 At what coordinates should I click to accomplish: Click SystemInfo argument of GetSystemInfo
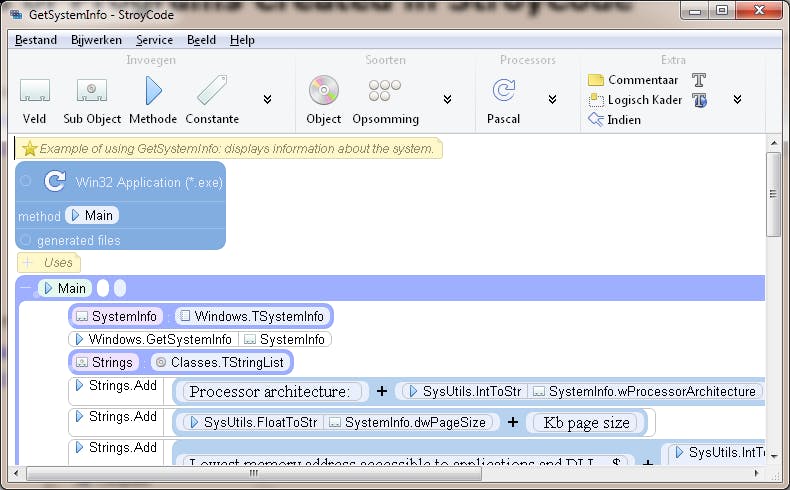pos(285,339)
